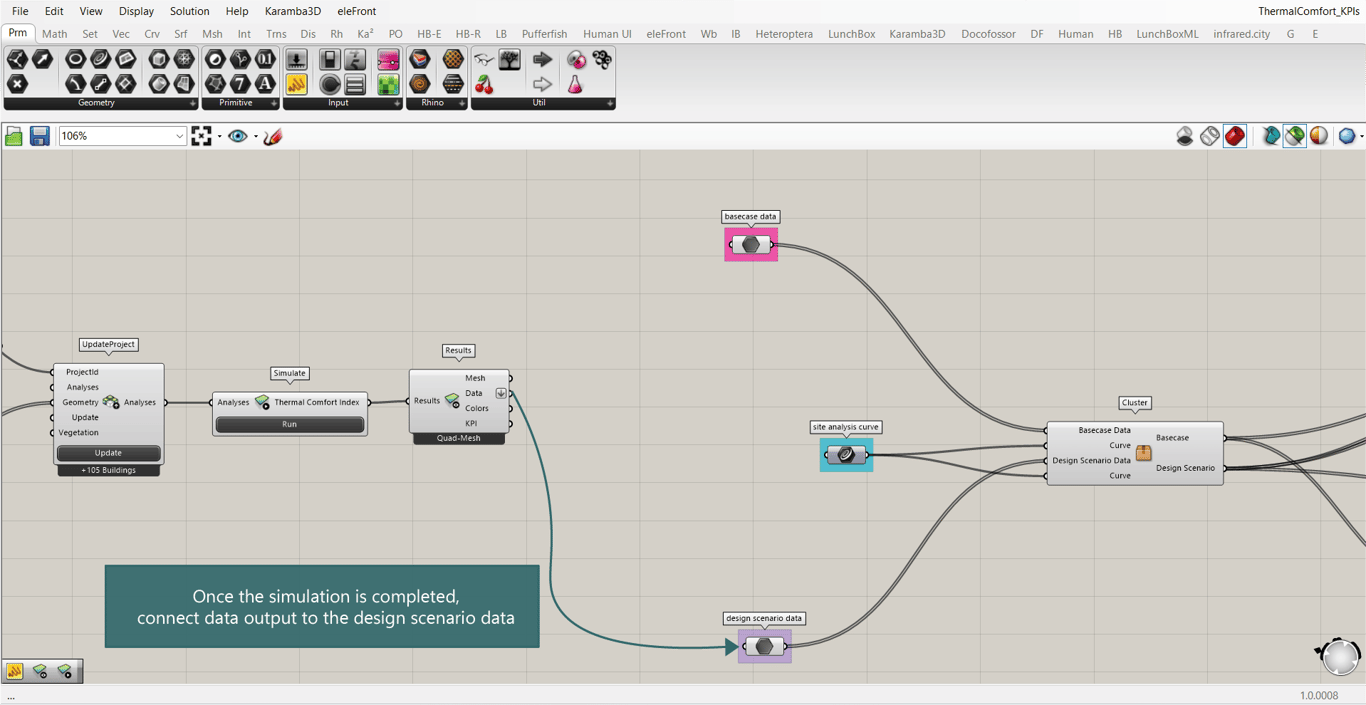Select the sketch pen tool icon
Image resolution: width=1366 pixels, height=705 pixels.
273,136
